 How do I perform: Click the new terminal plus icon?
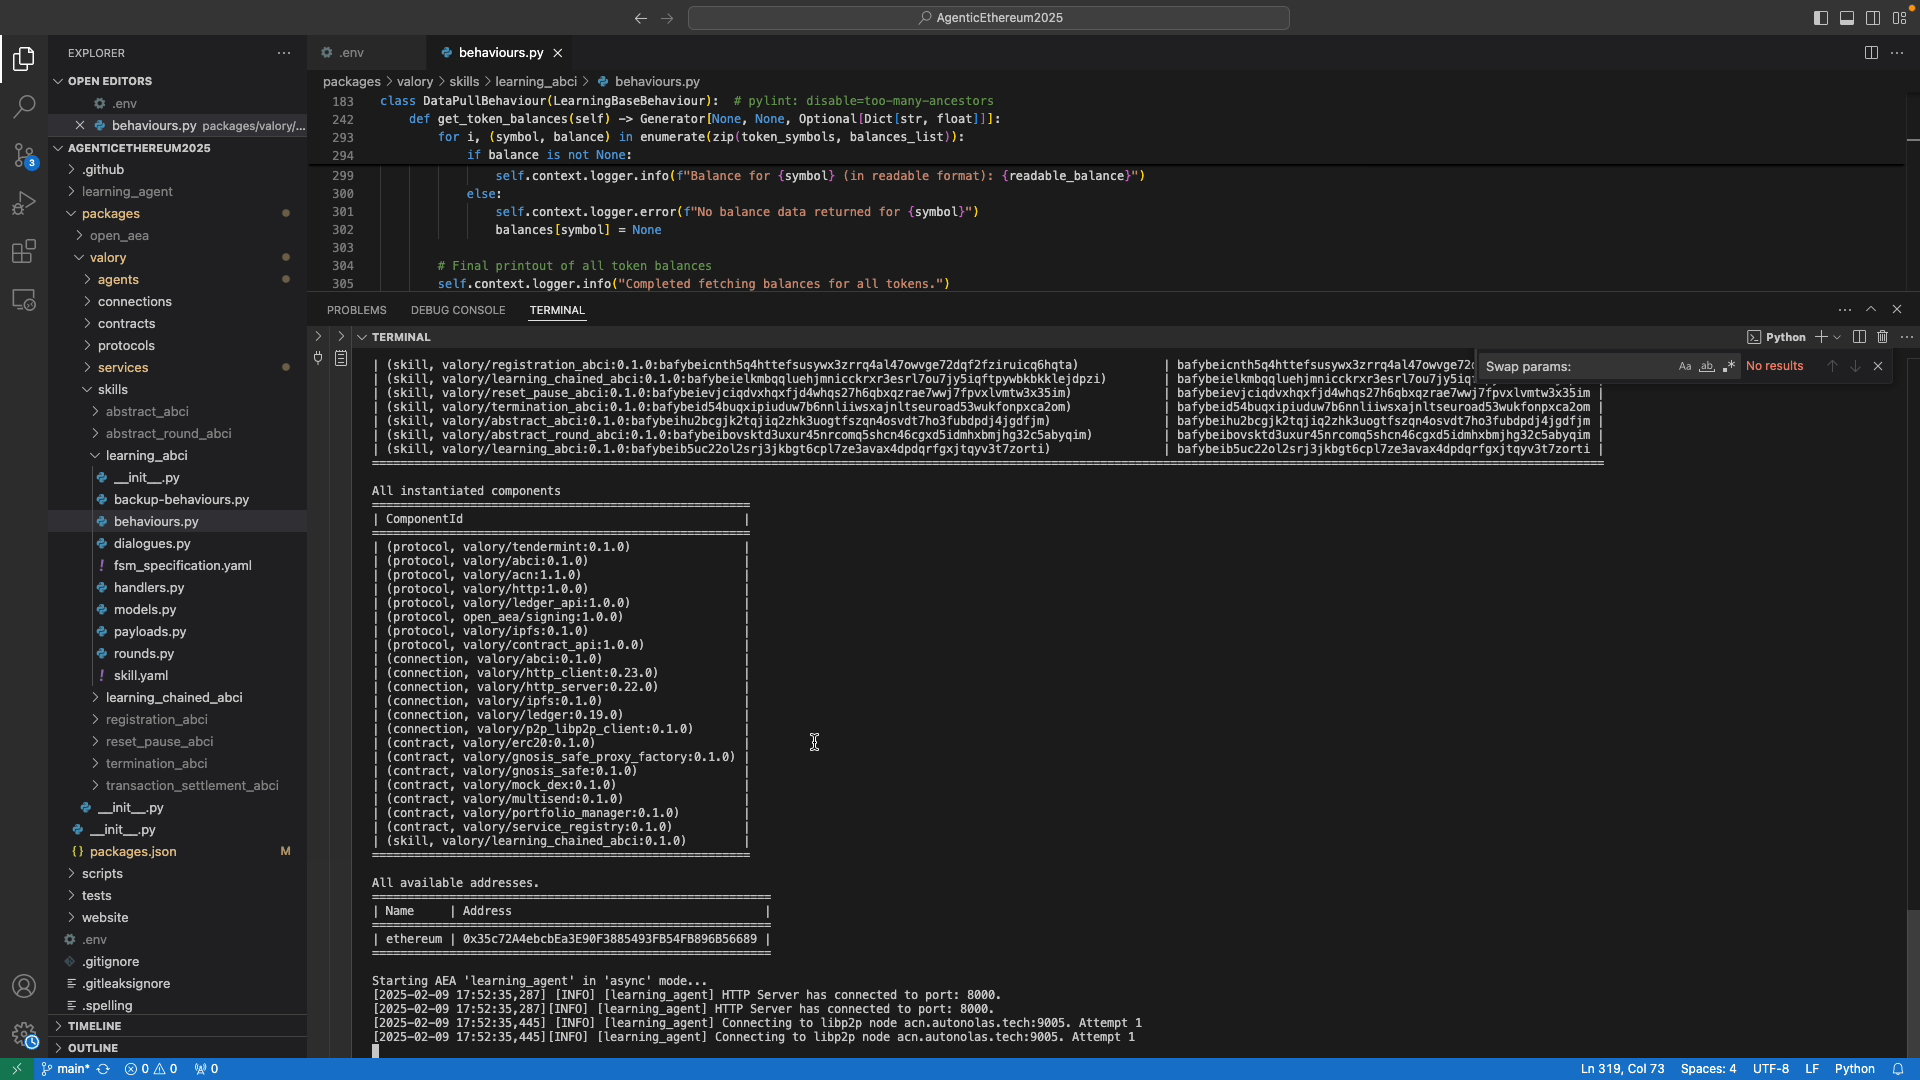(x=1821, y=337)
